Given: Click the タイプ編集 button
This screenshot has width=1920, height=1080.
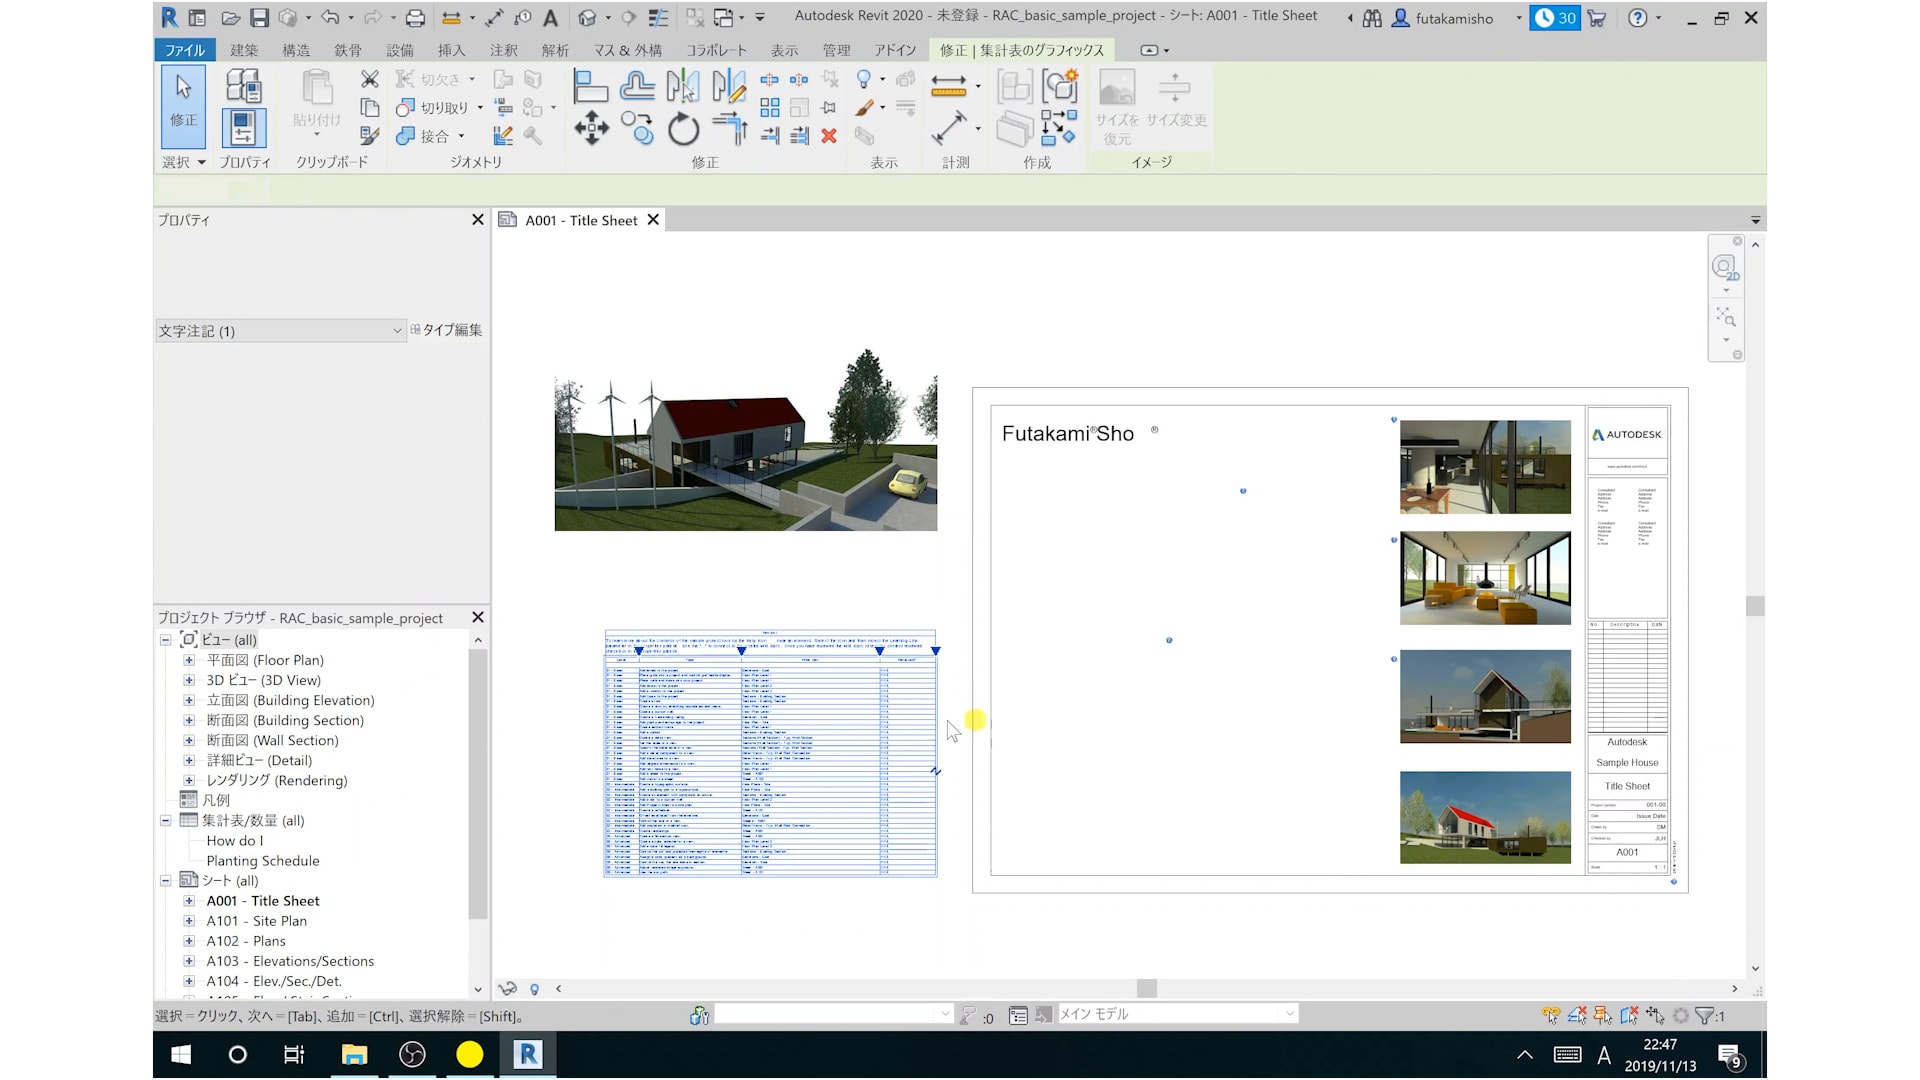Looking at the screenshot, I should pos(446,330).
